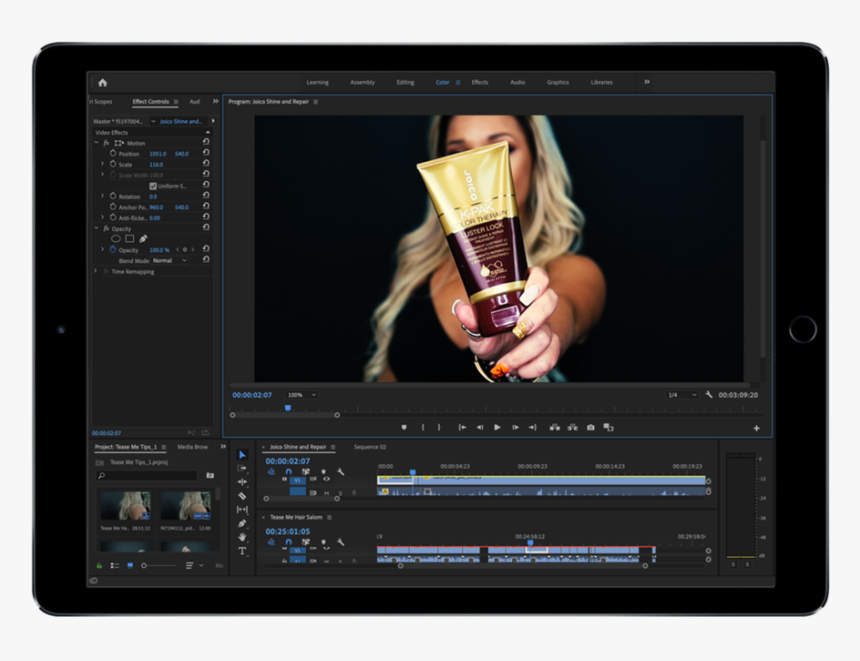
Task: Toggle animation stopwatch for Anchor Point
Action: [113, 207]
